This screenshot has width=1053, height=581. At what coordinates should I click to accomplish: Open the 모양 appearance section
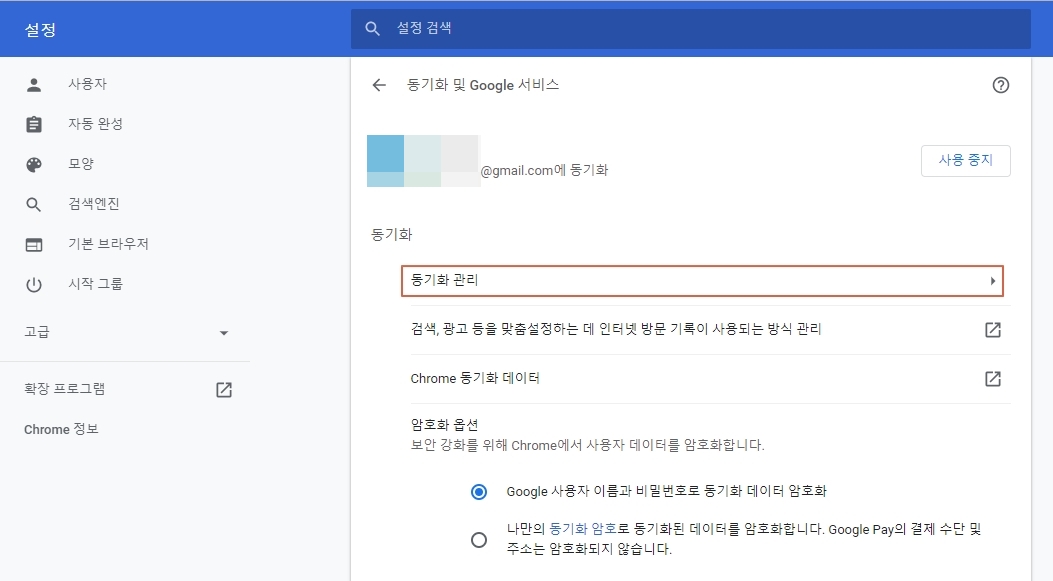pos(81,164)
